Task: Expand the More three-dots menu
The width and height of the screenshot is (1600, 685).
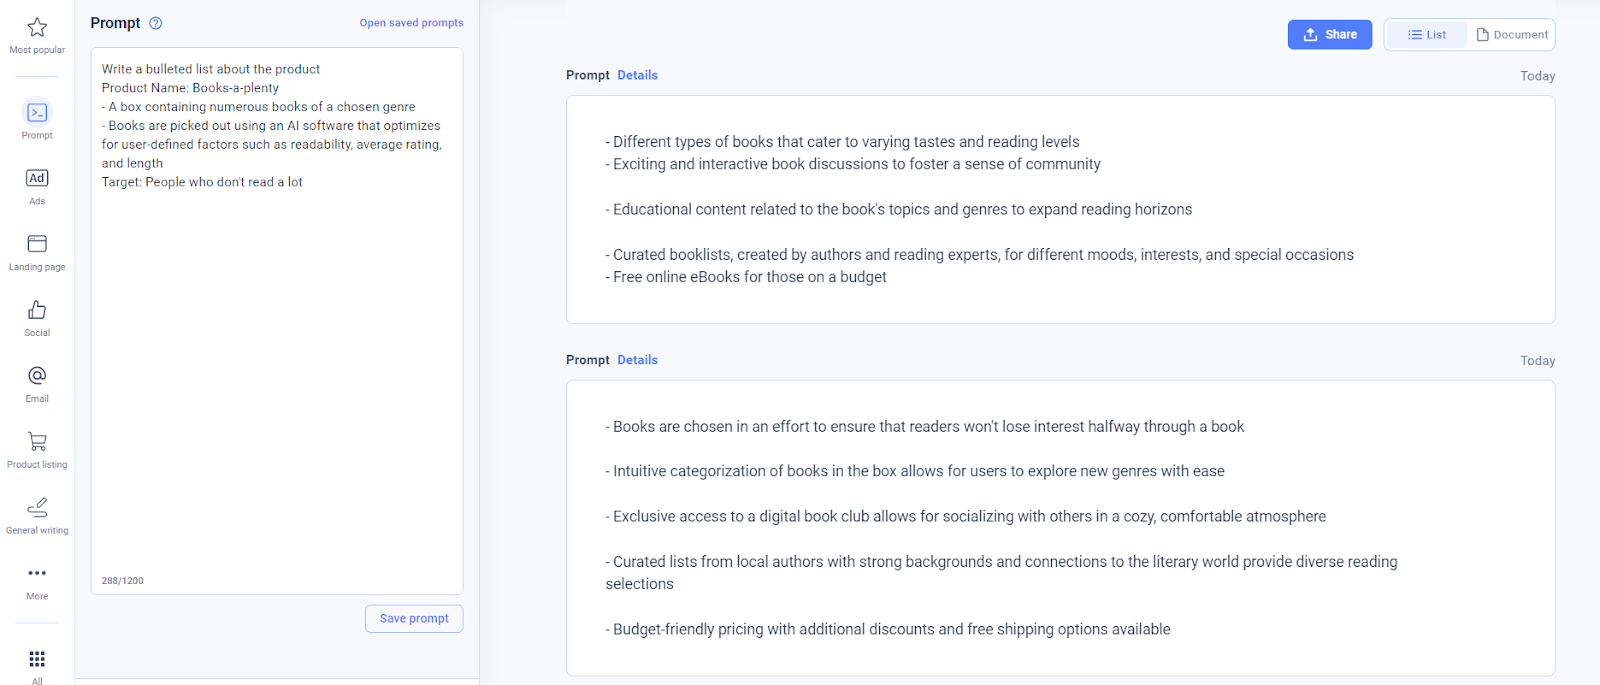Action: pyautogui.click(x=37, y=573)
